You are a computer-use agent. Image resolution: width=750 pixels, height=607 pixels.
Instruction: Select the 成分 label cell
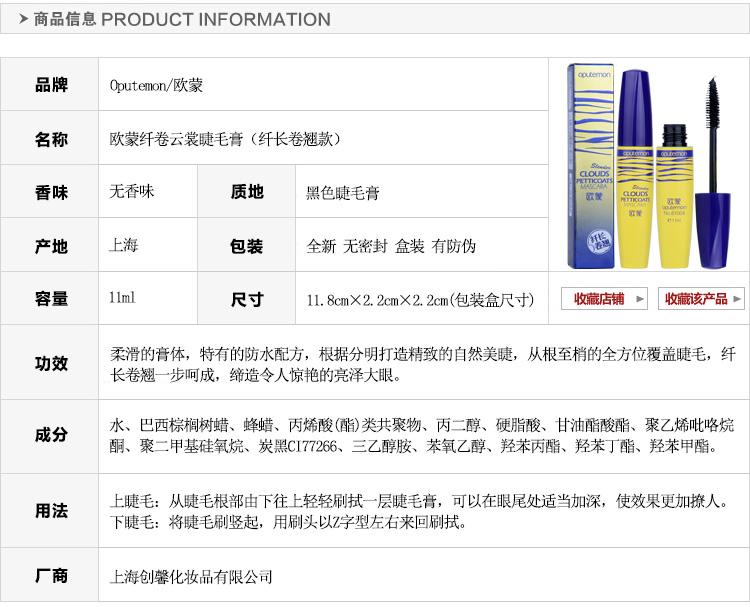[50, 435]
